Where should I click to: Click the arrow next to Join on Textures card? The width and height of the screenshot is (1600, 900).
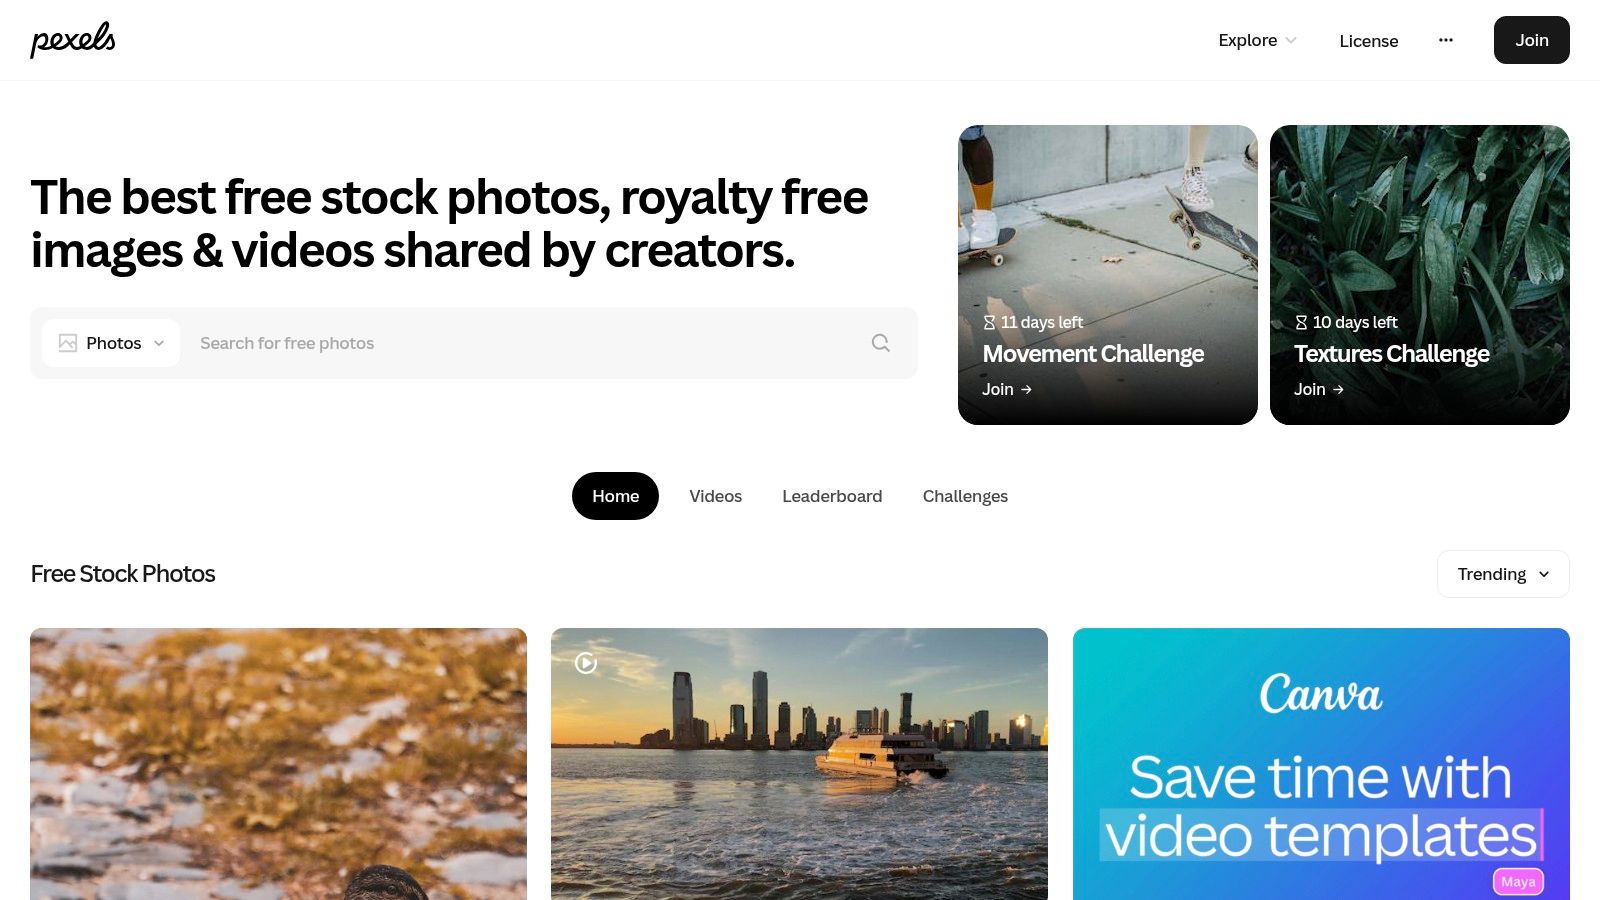1338,389
